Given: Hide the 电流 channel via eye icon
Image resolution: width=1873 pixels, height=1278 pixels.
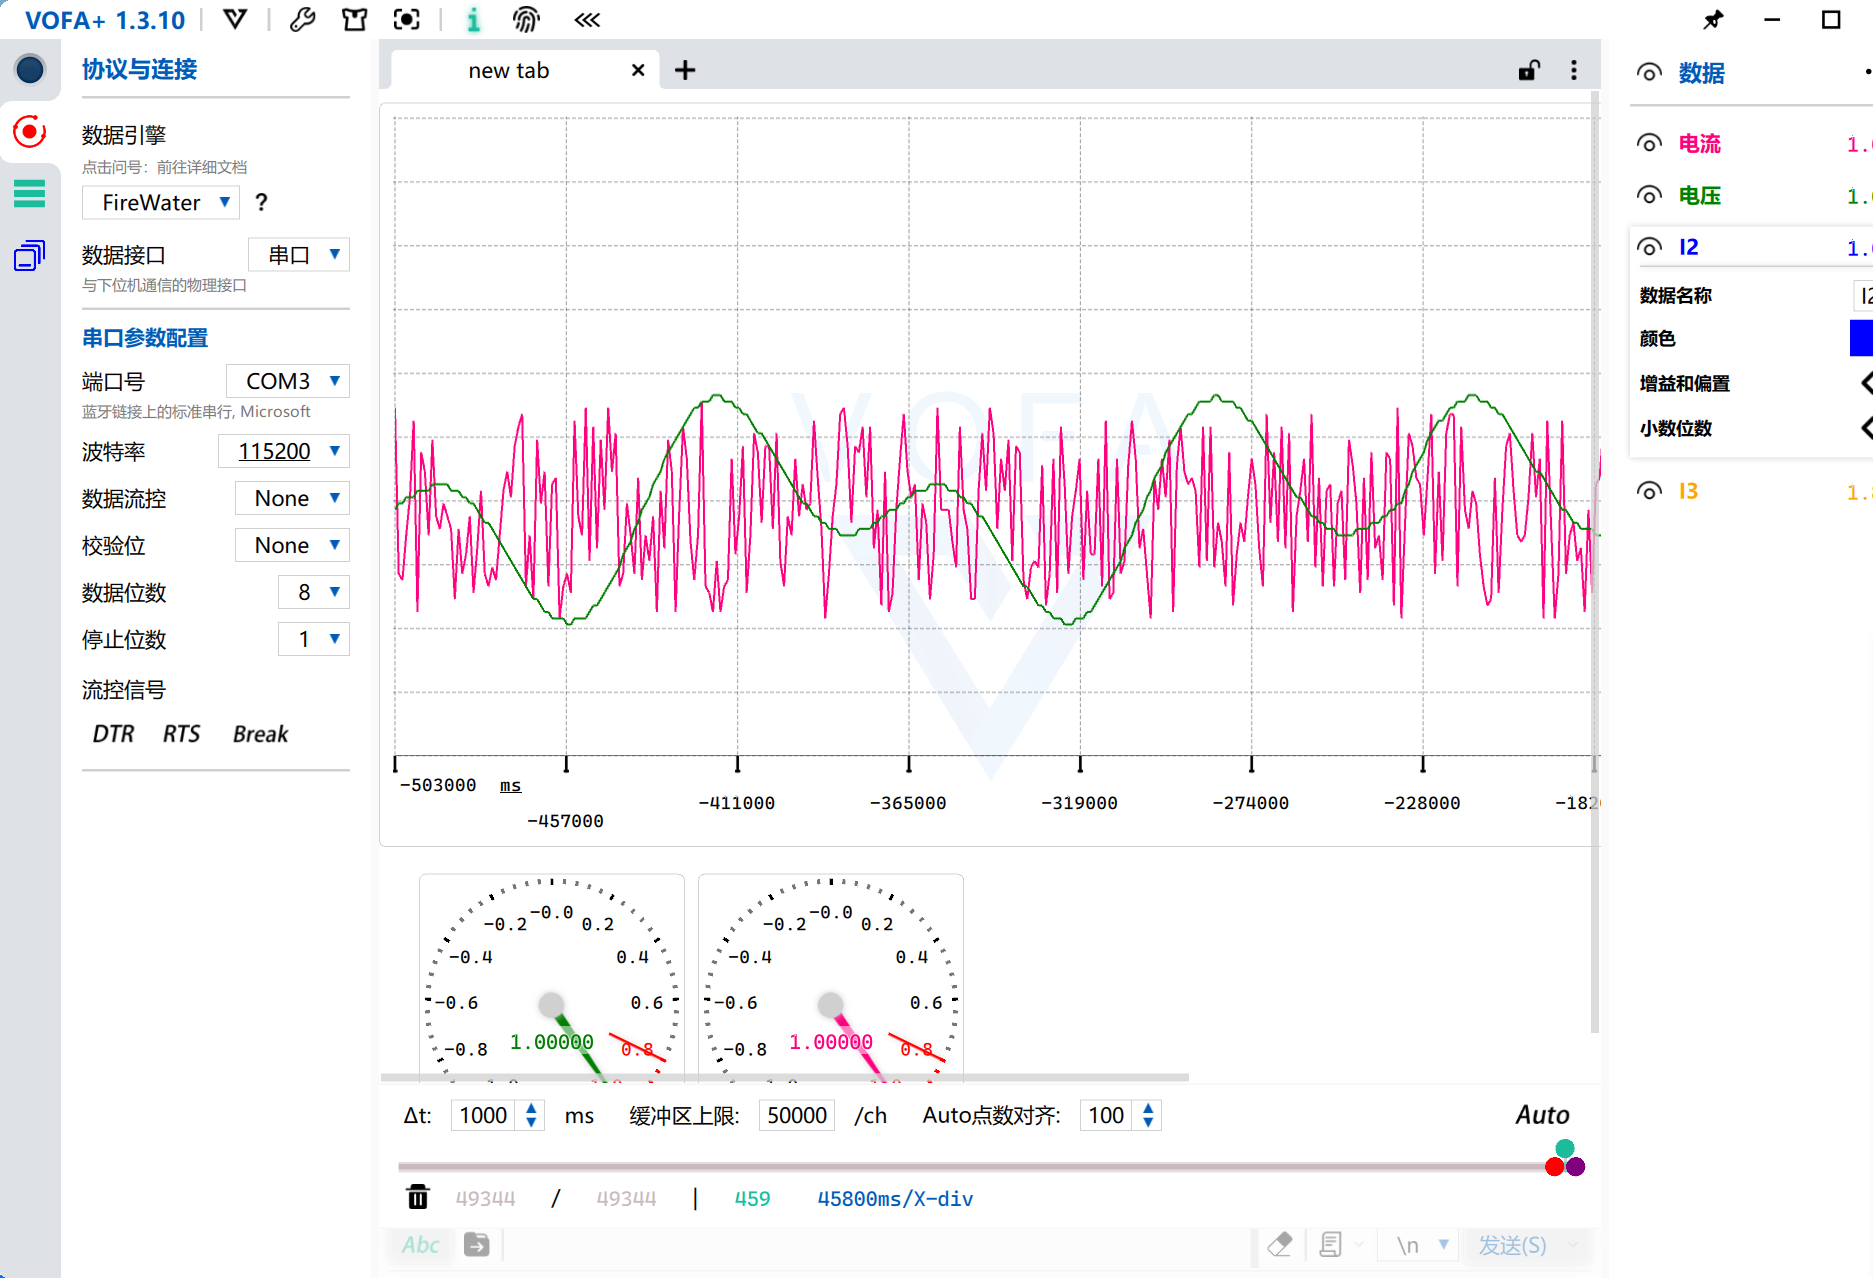Looking at the screenshot, I should coord(1649,143).
